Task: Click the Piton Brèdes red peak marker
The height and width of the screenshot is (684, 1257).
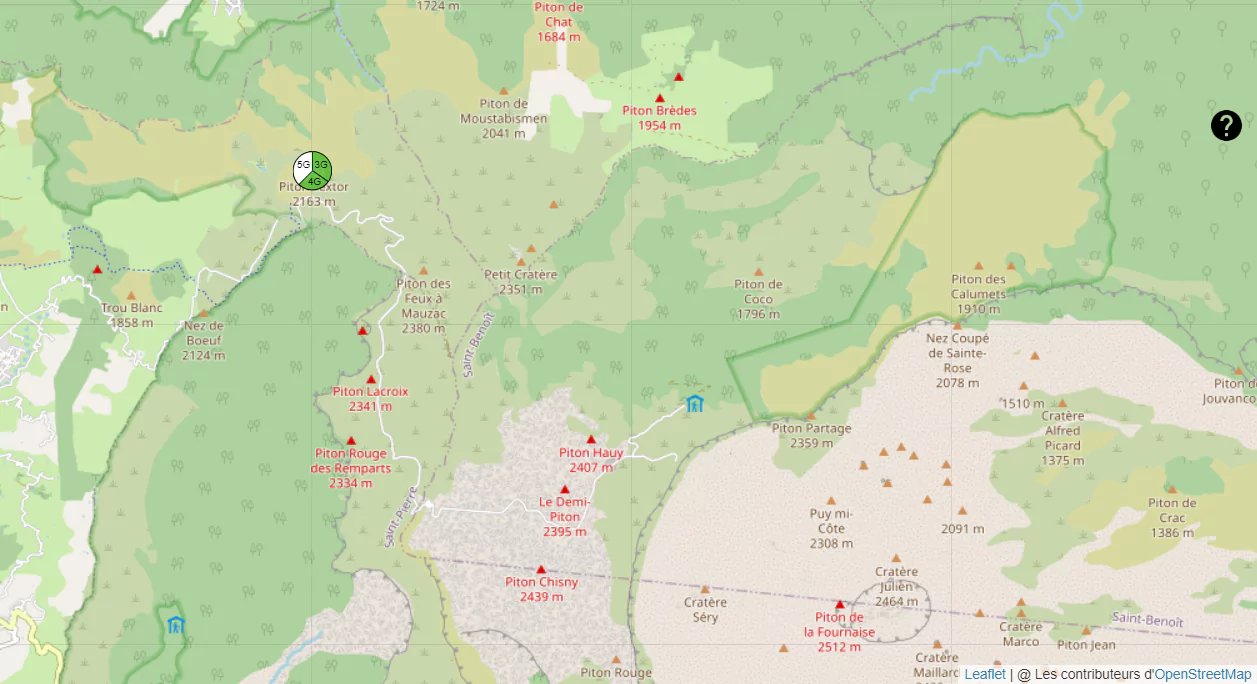Action: tap(660, 98)
